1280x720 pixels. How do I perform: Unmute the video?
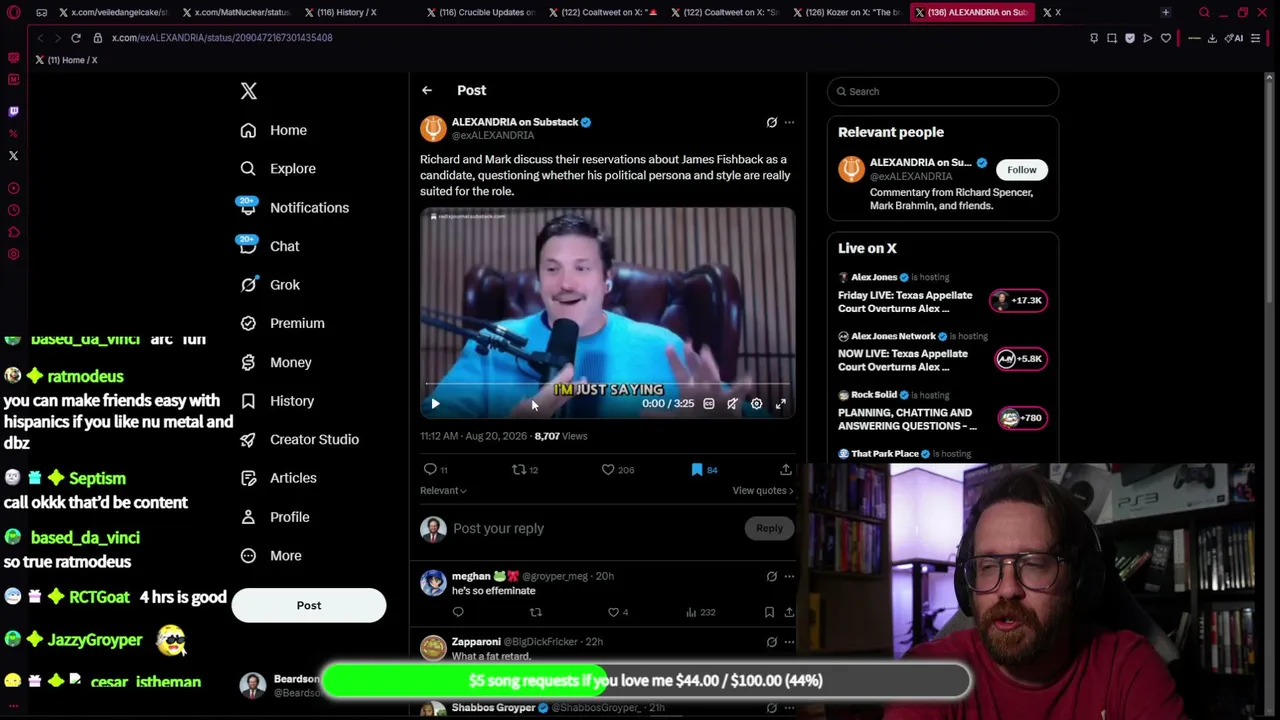point(732,404)
